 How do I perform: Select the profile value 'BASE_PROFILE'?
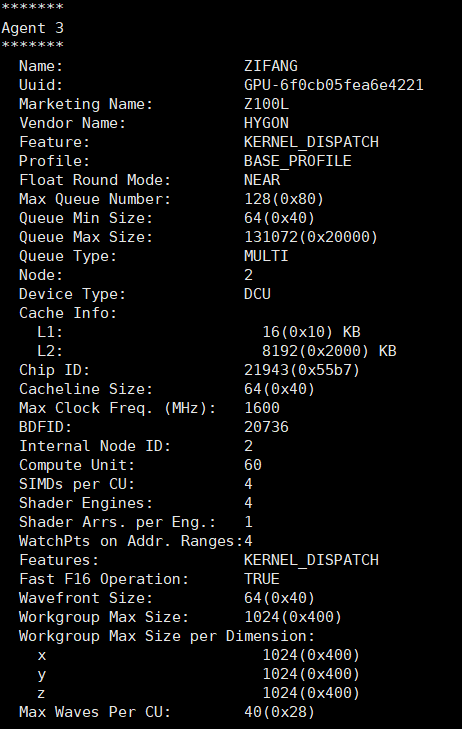(297, 161)
